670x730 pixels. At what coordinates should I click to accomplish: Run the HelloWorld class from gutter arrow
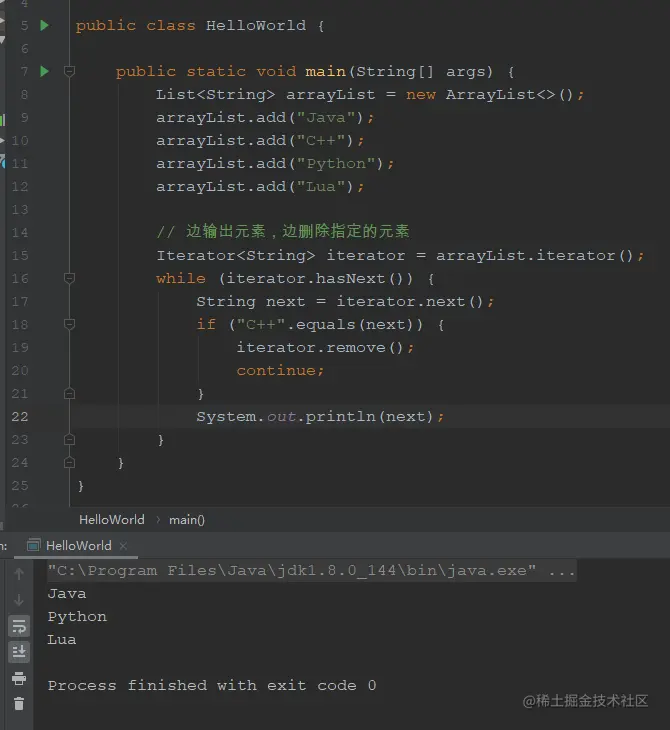tap(45, 25)
